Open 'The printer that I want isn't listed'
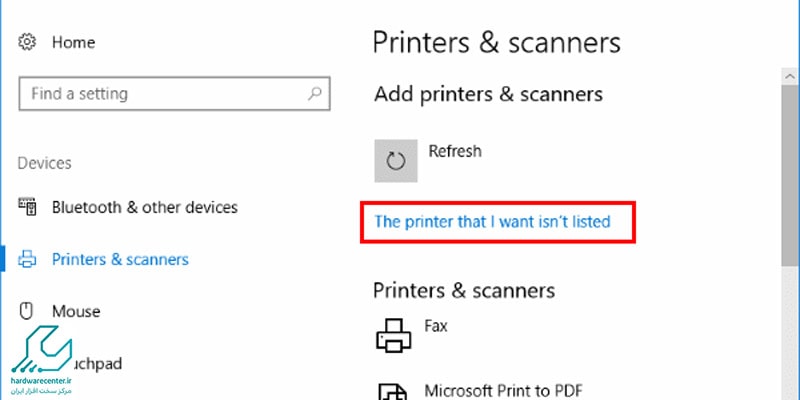 coord(492,221)
